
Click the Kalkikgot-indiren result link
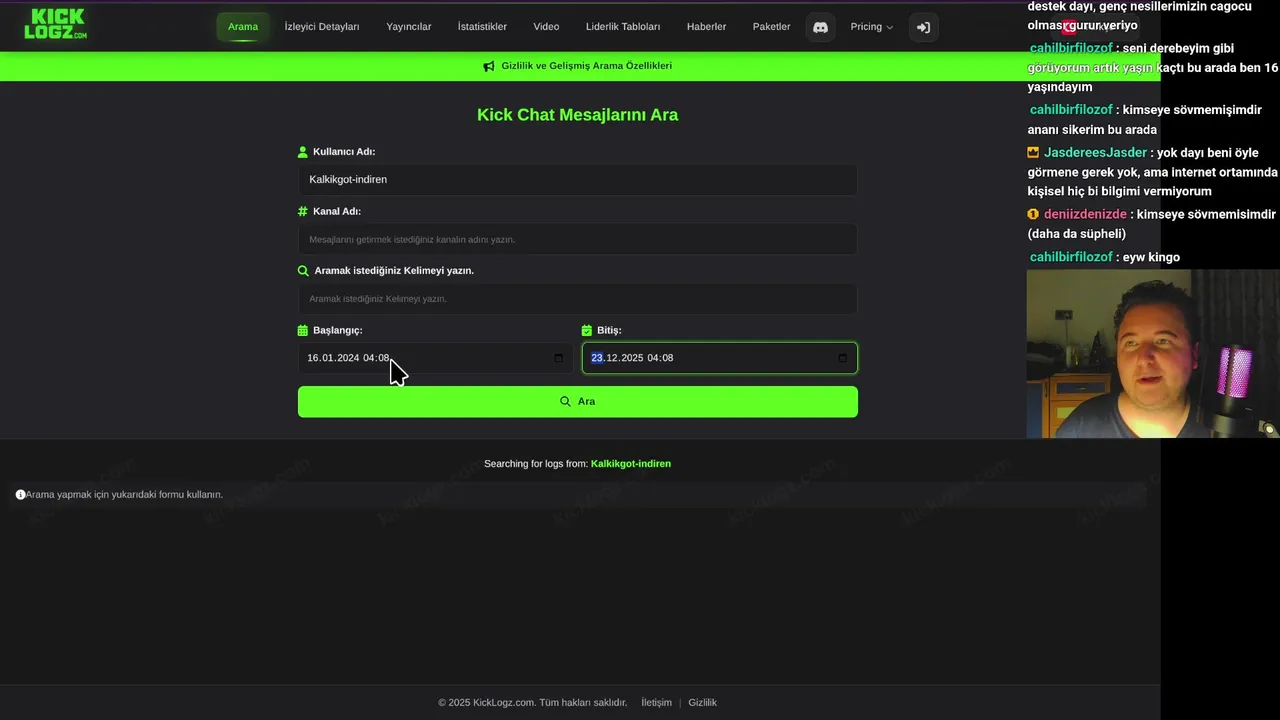pos(631,464)
